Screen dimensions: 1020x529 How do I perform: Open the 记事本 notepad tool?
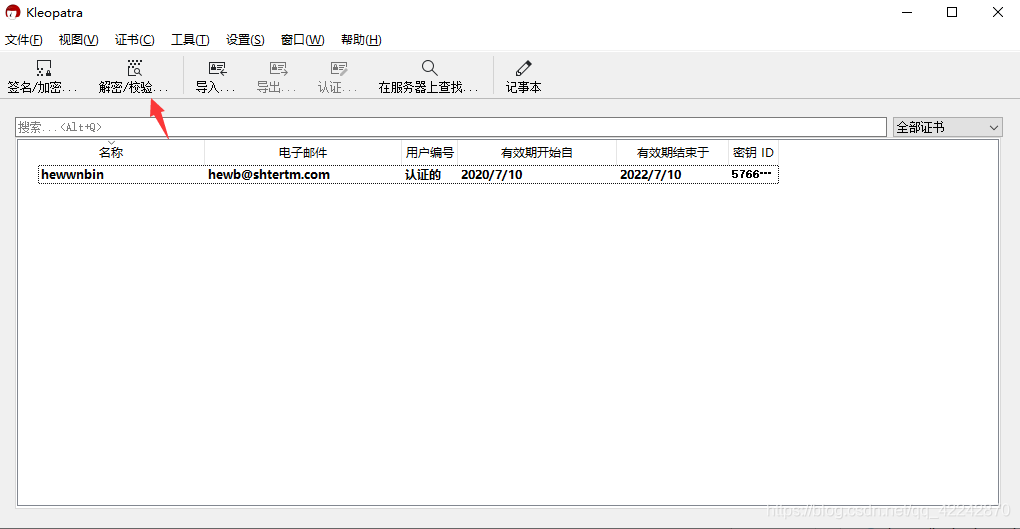[x=524, y=76]
